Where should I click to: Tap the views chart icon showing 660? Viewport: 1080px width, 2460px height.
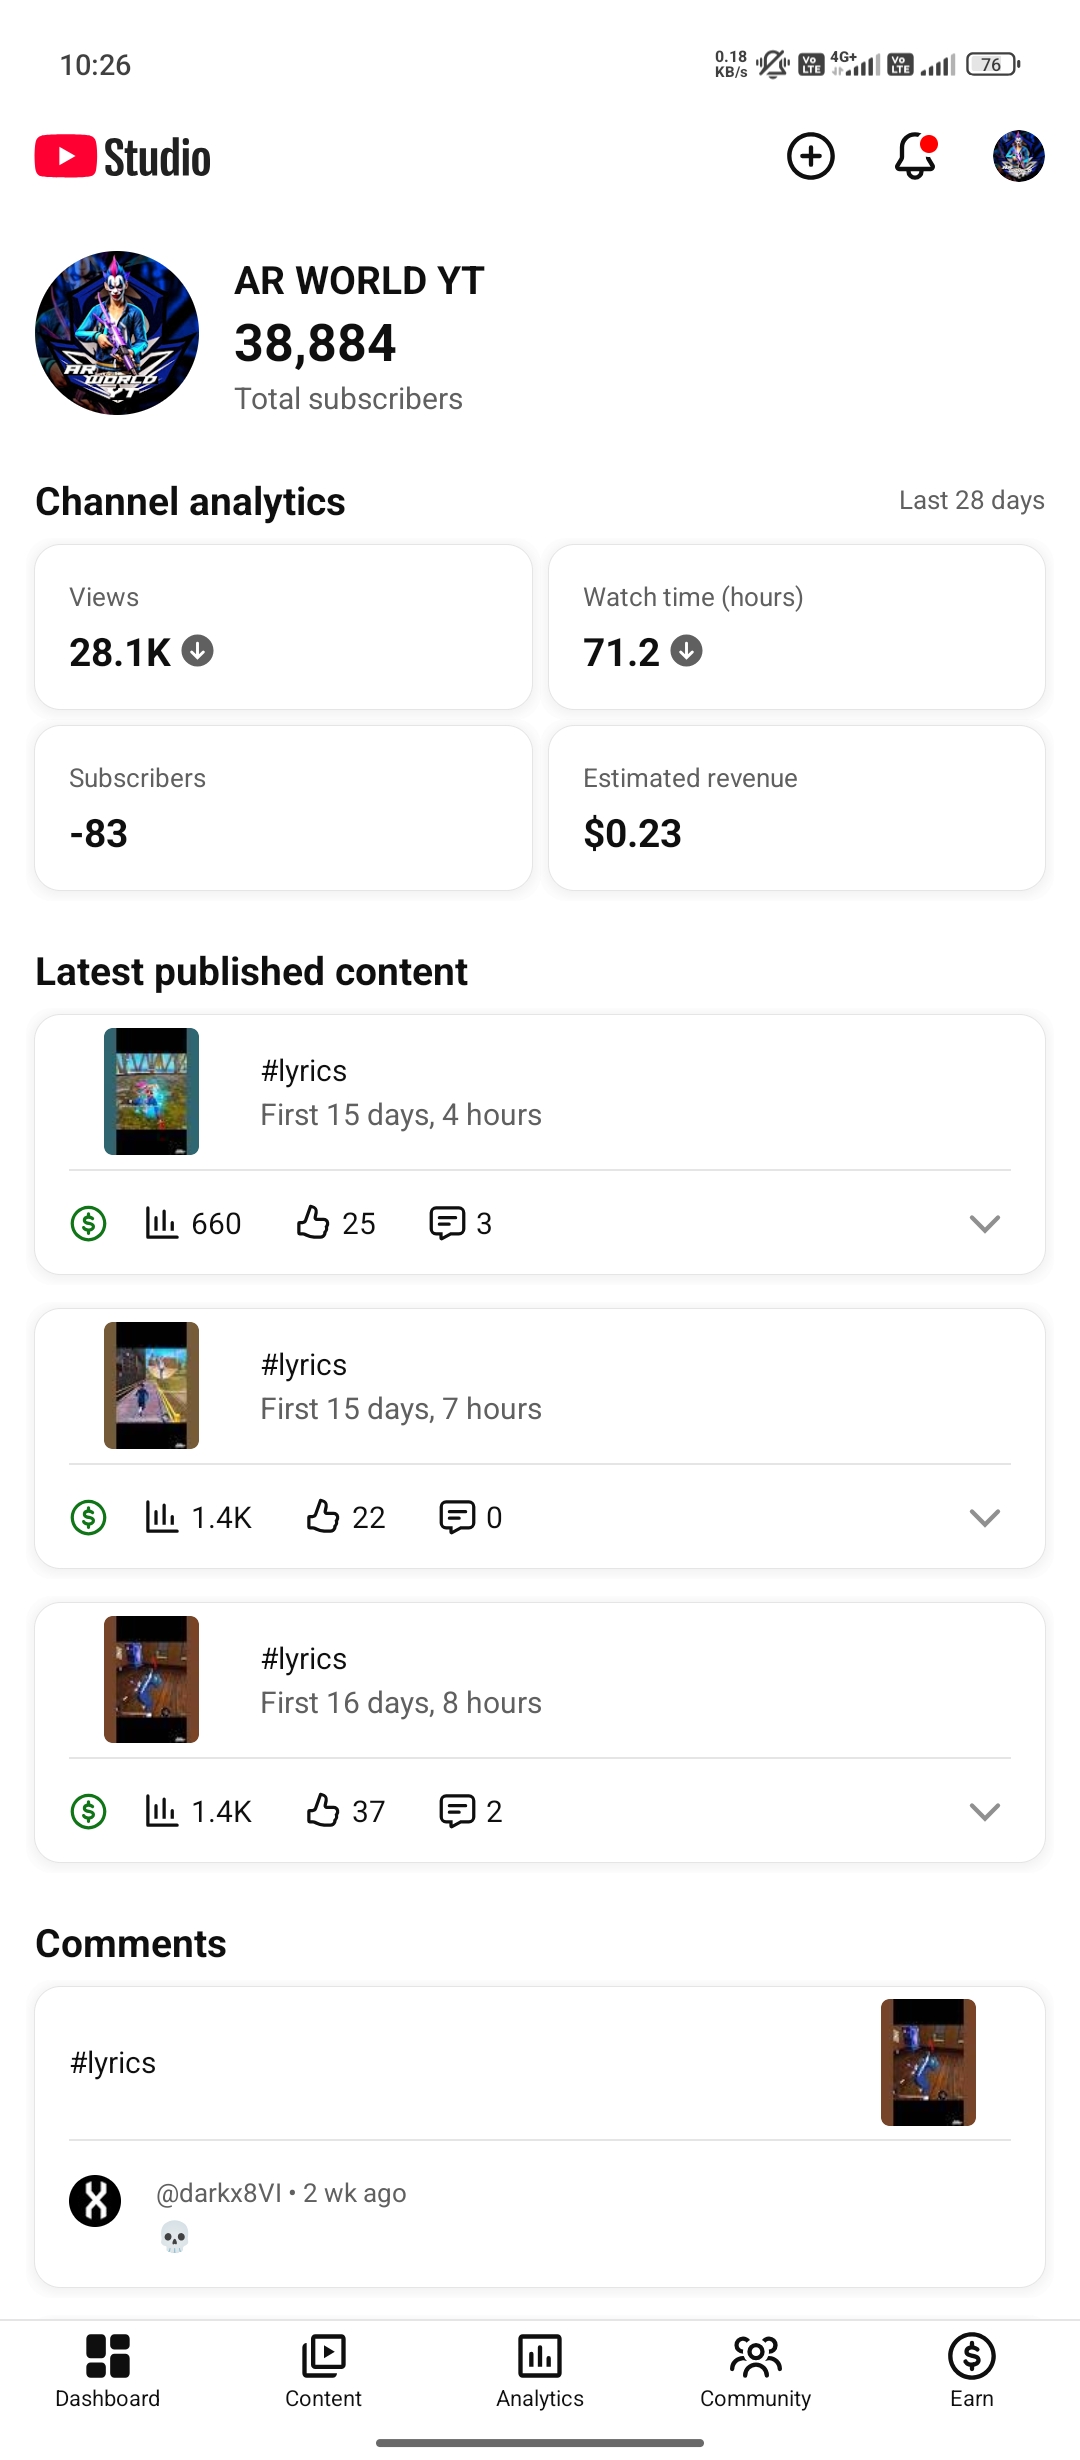point(162,1222)
